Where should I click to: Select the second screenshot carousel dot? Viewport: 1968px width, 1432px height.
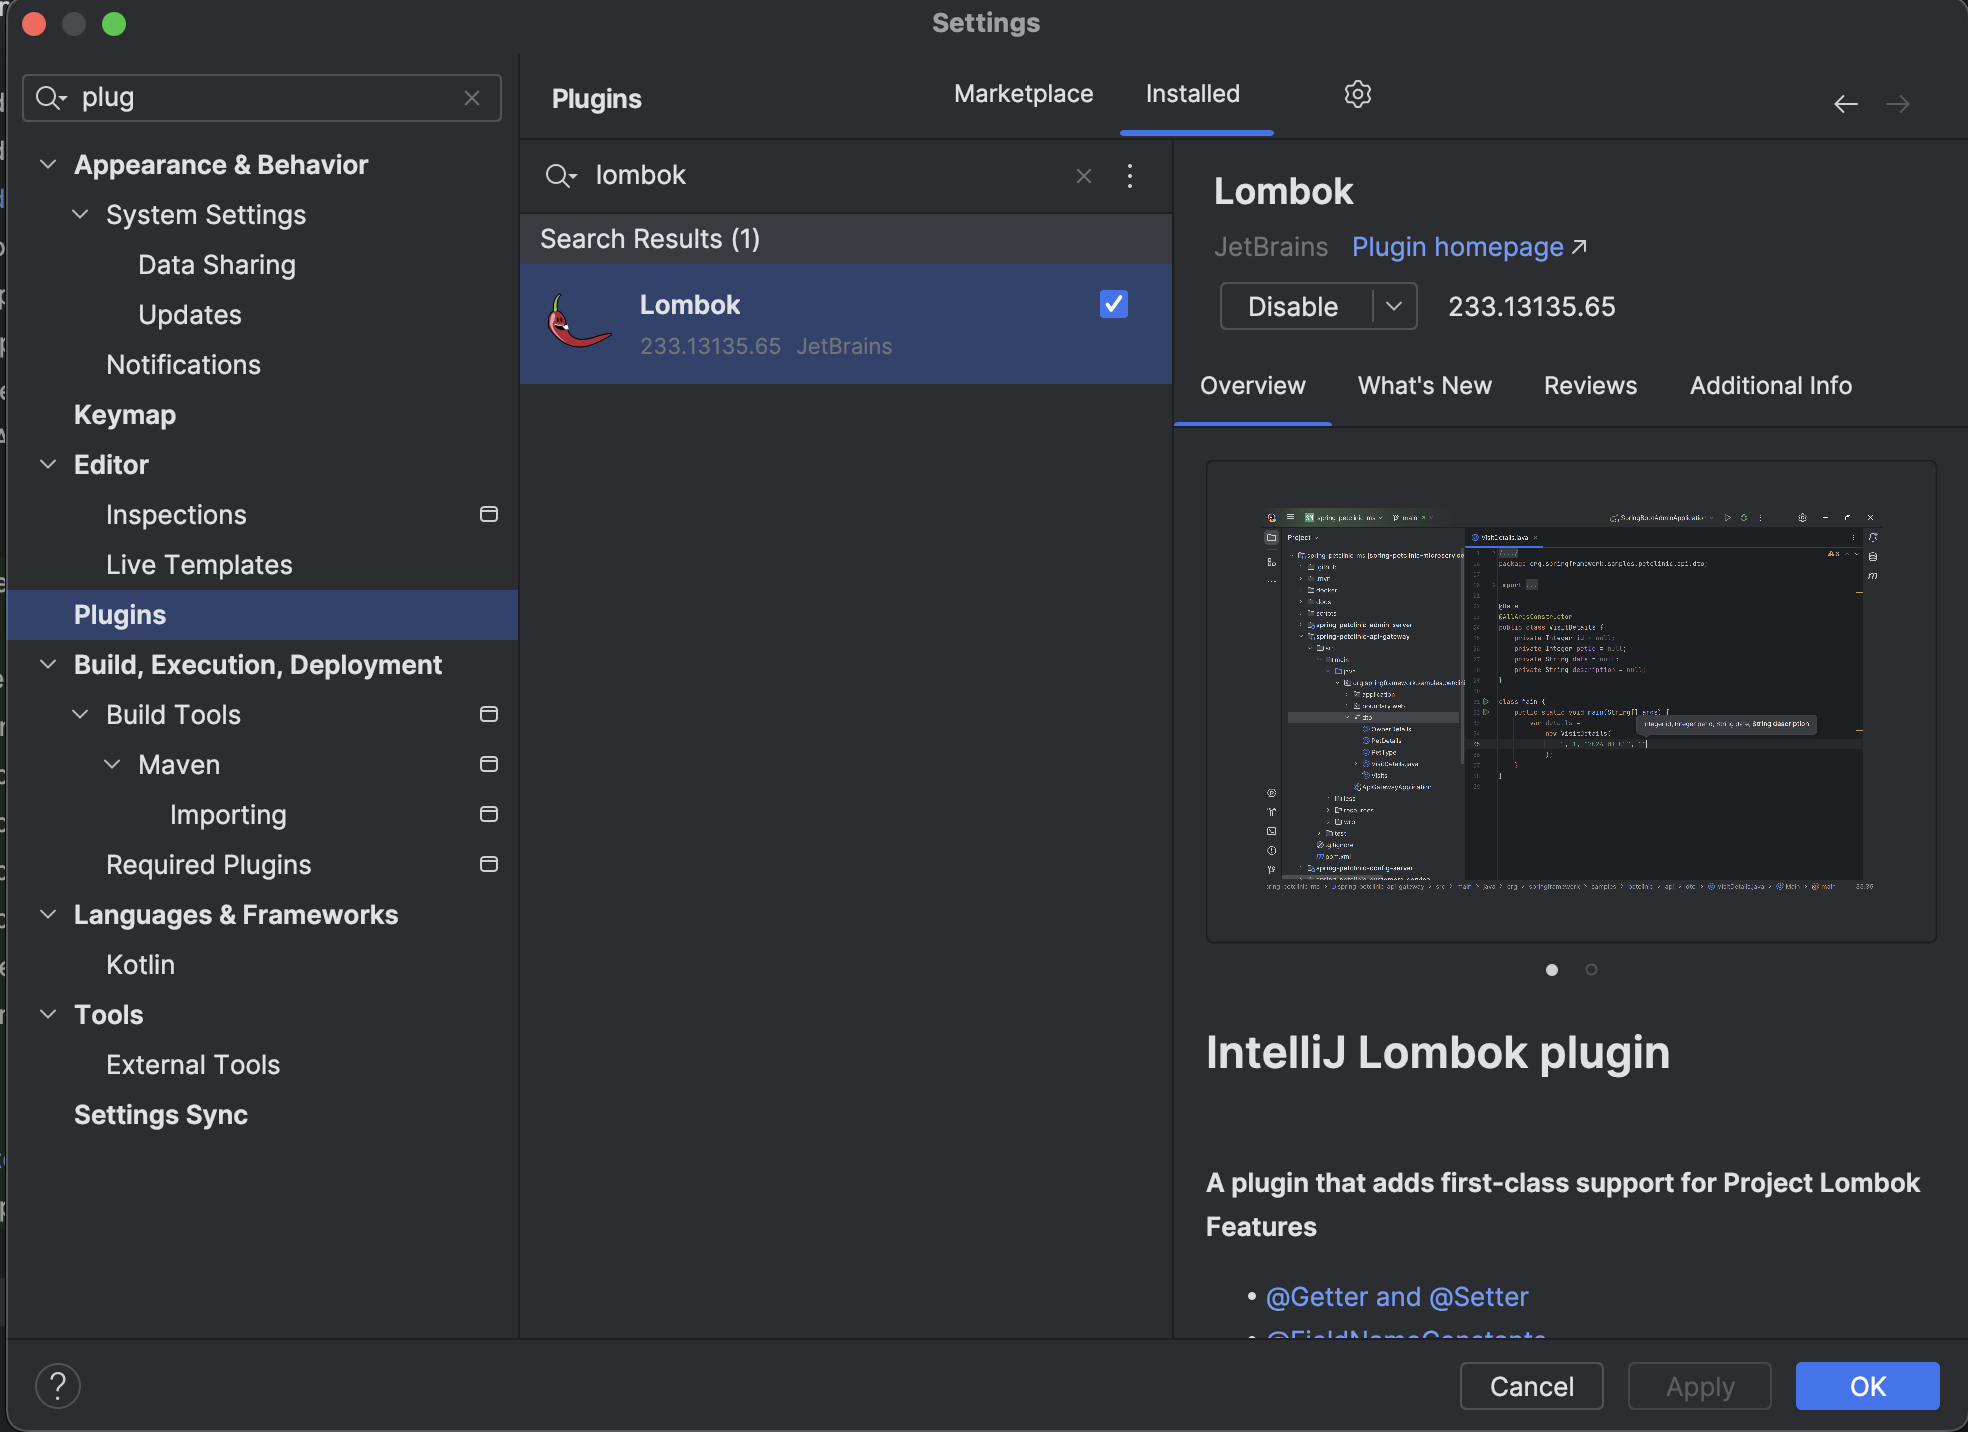click(1591, 969)
